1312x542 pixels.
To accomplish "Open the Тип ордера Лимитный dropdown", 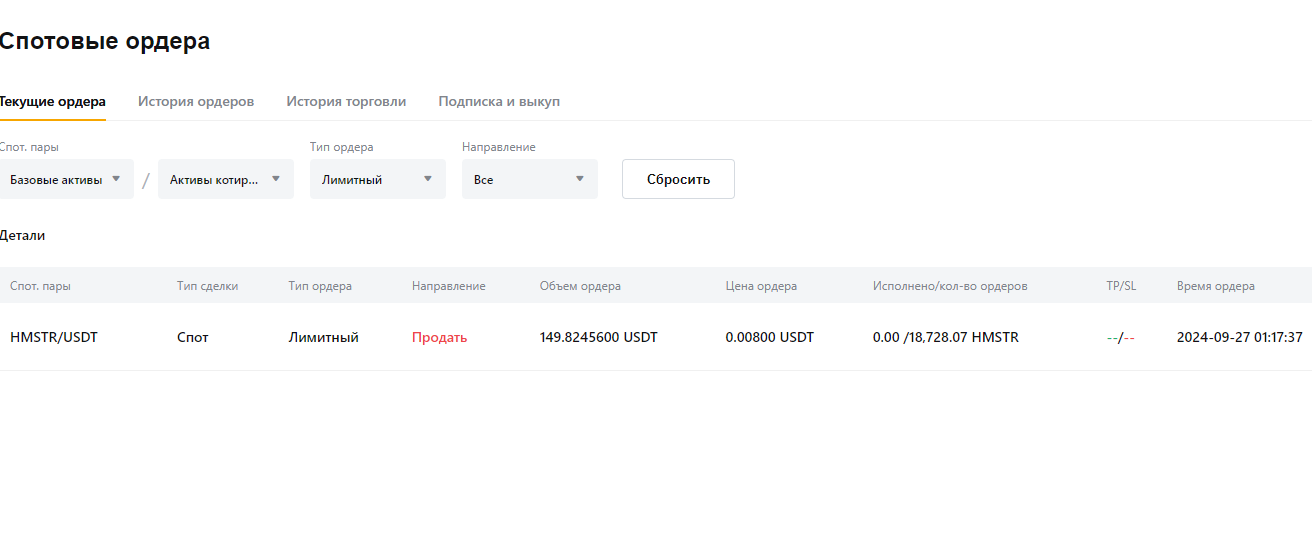I will tap(378, 179).
